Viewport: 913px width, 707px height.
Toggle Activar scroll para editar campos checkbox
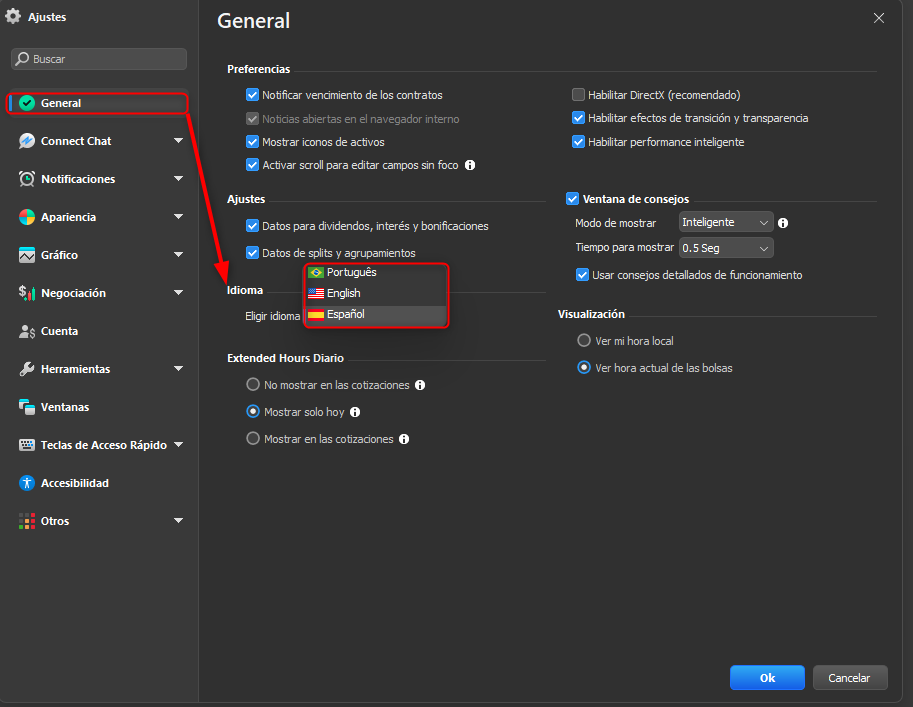pos(252,165)
